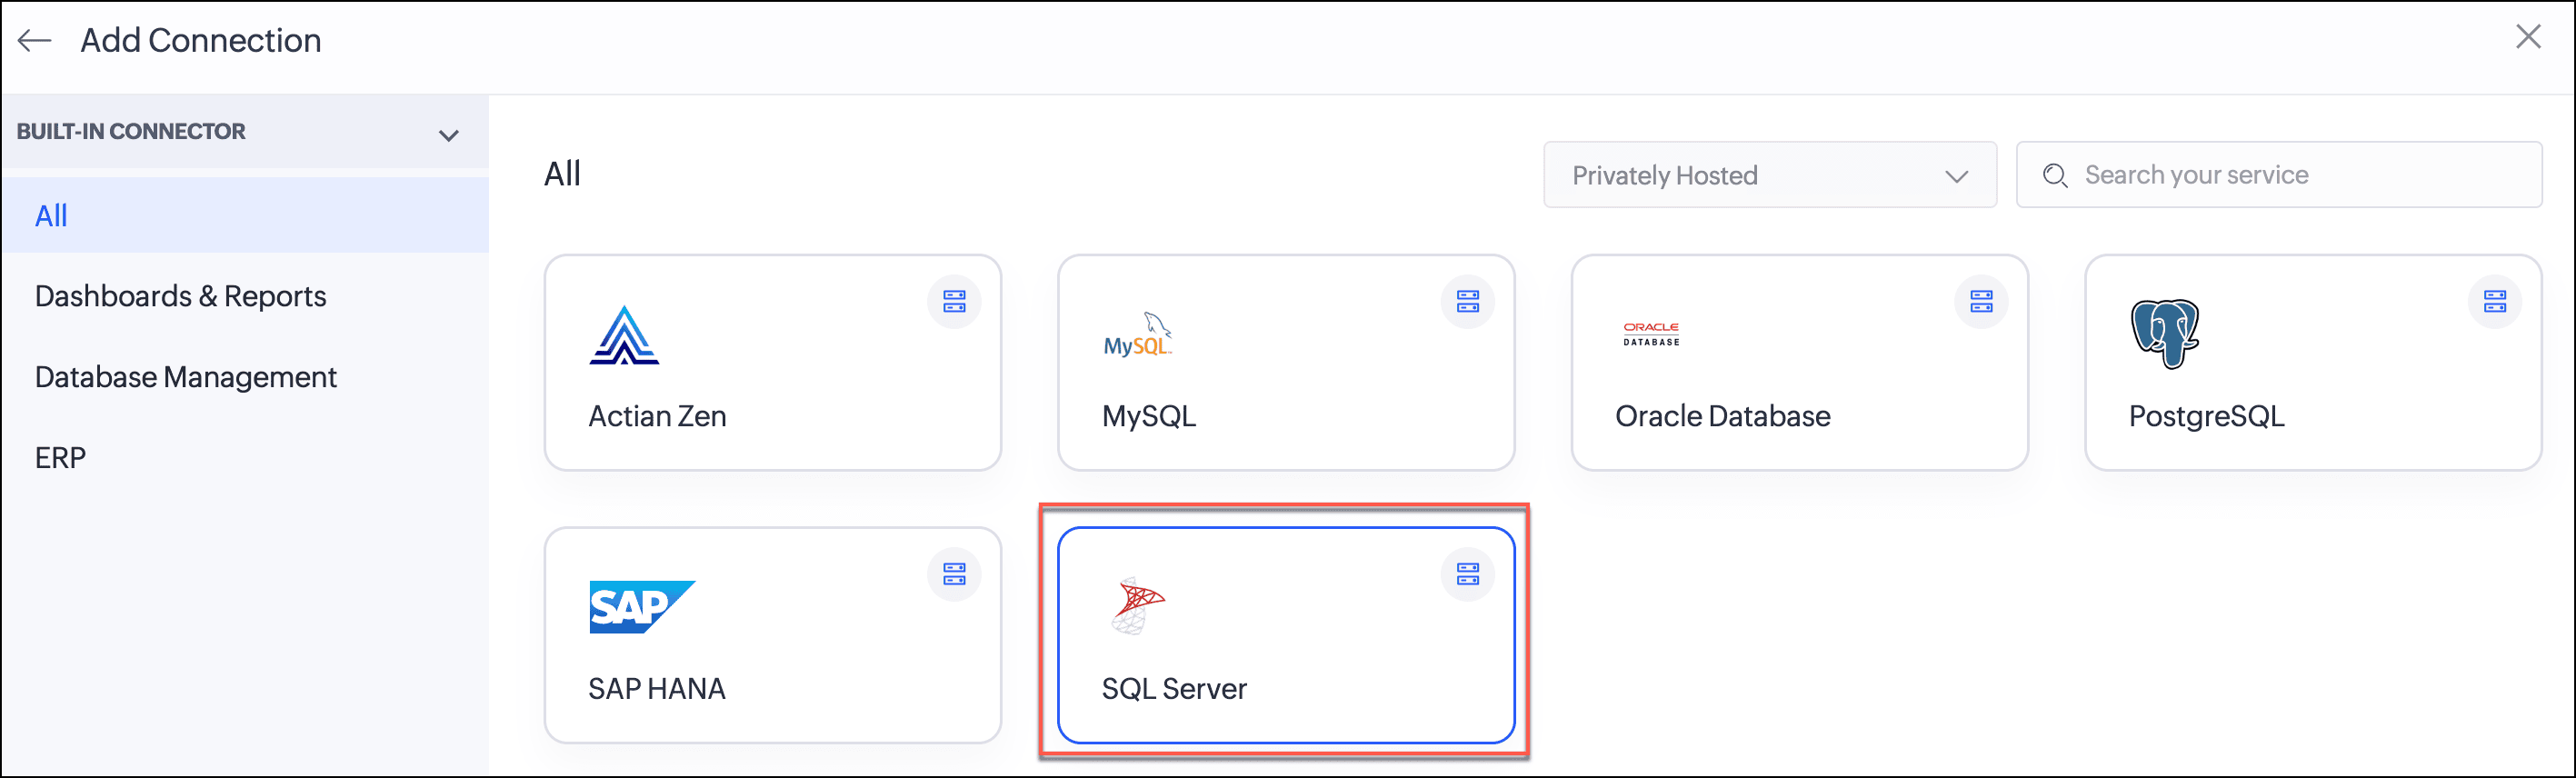Image resolution: width=2576 pixels, height=778 pixels.
Task: Click the server icon on Actian Zen card
Action: tap(954, 301)
